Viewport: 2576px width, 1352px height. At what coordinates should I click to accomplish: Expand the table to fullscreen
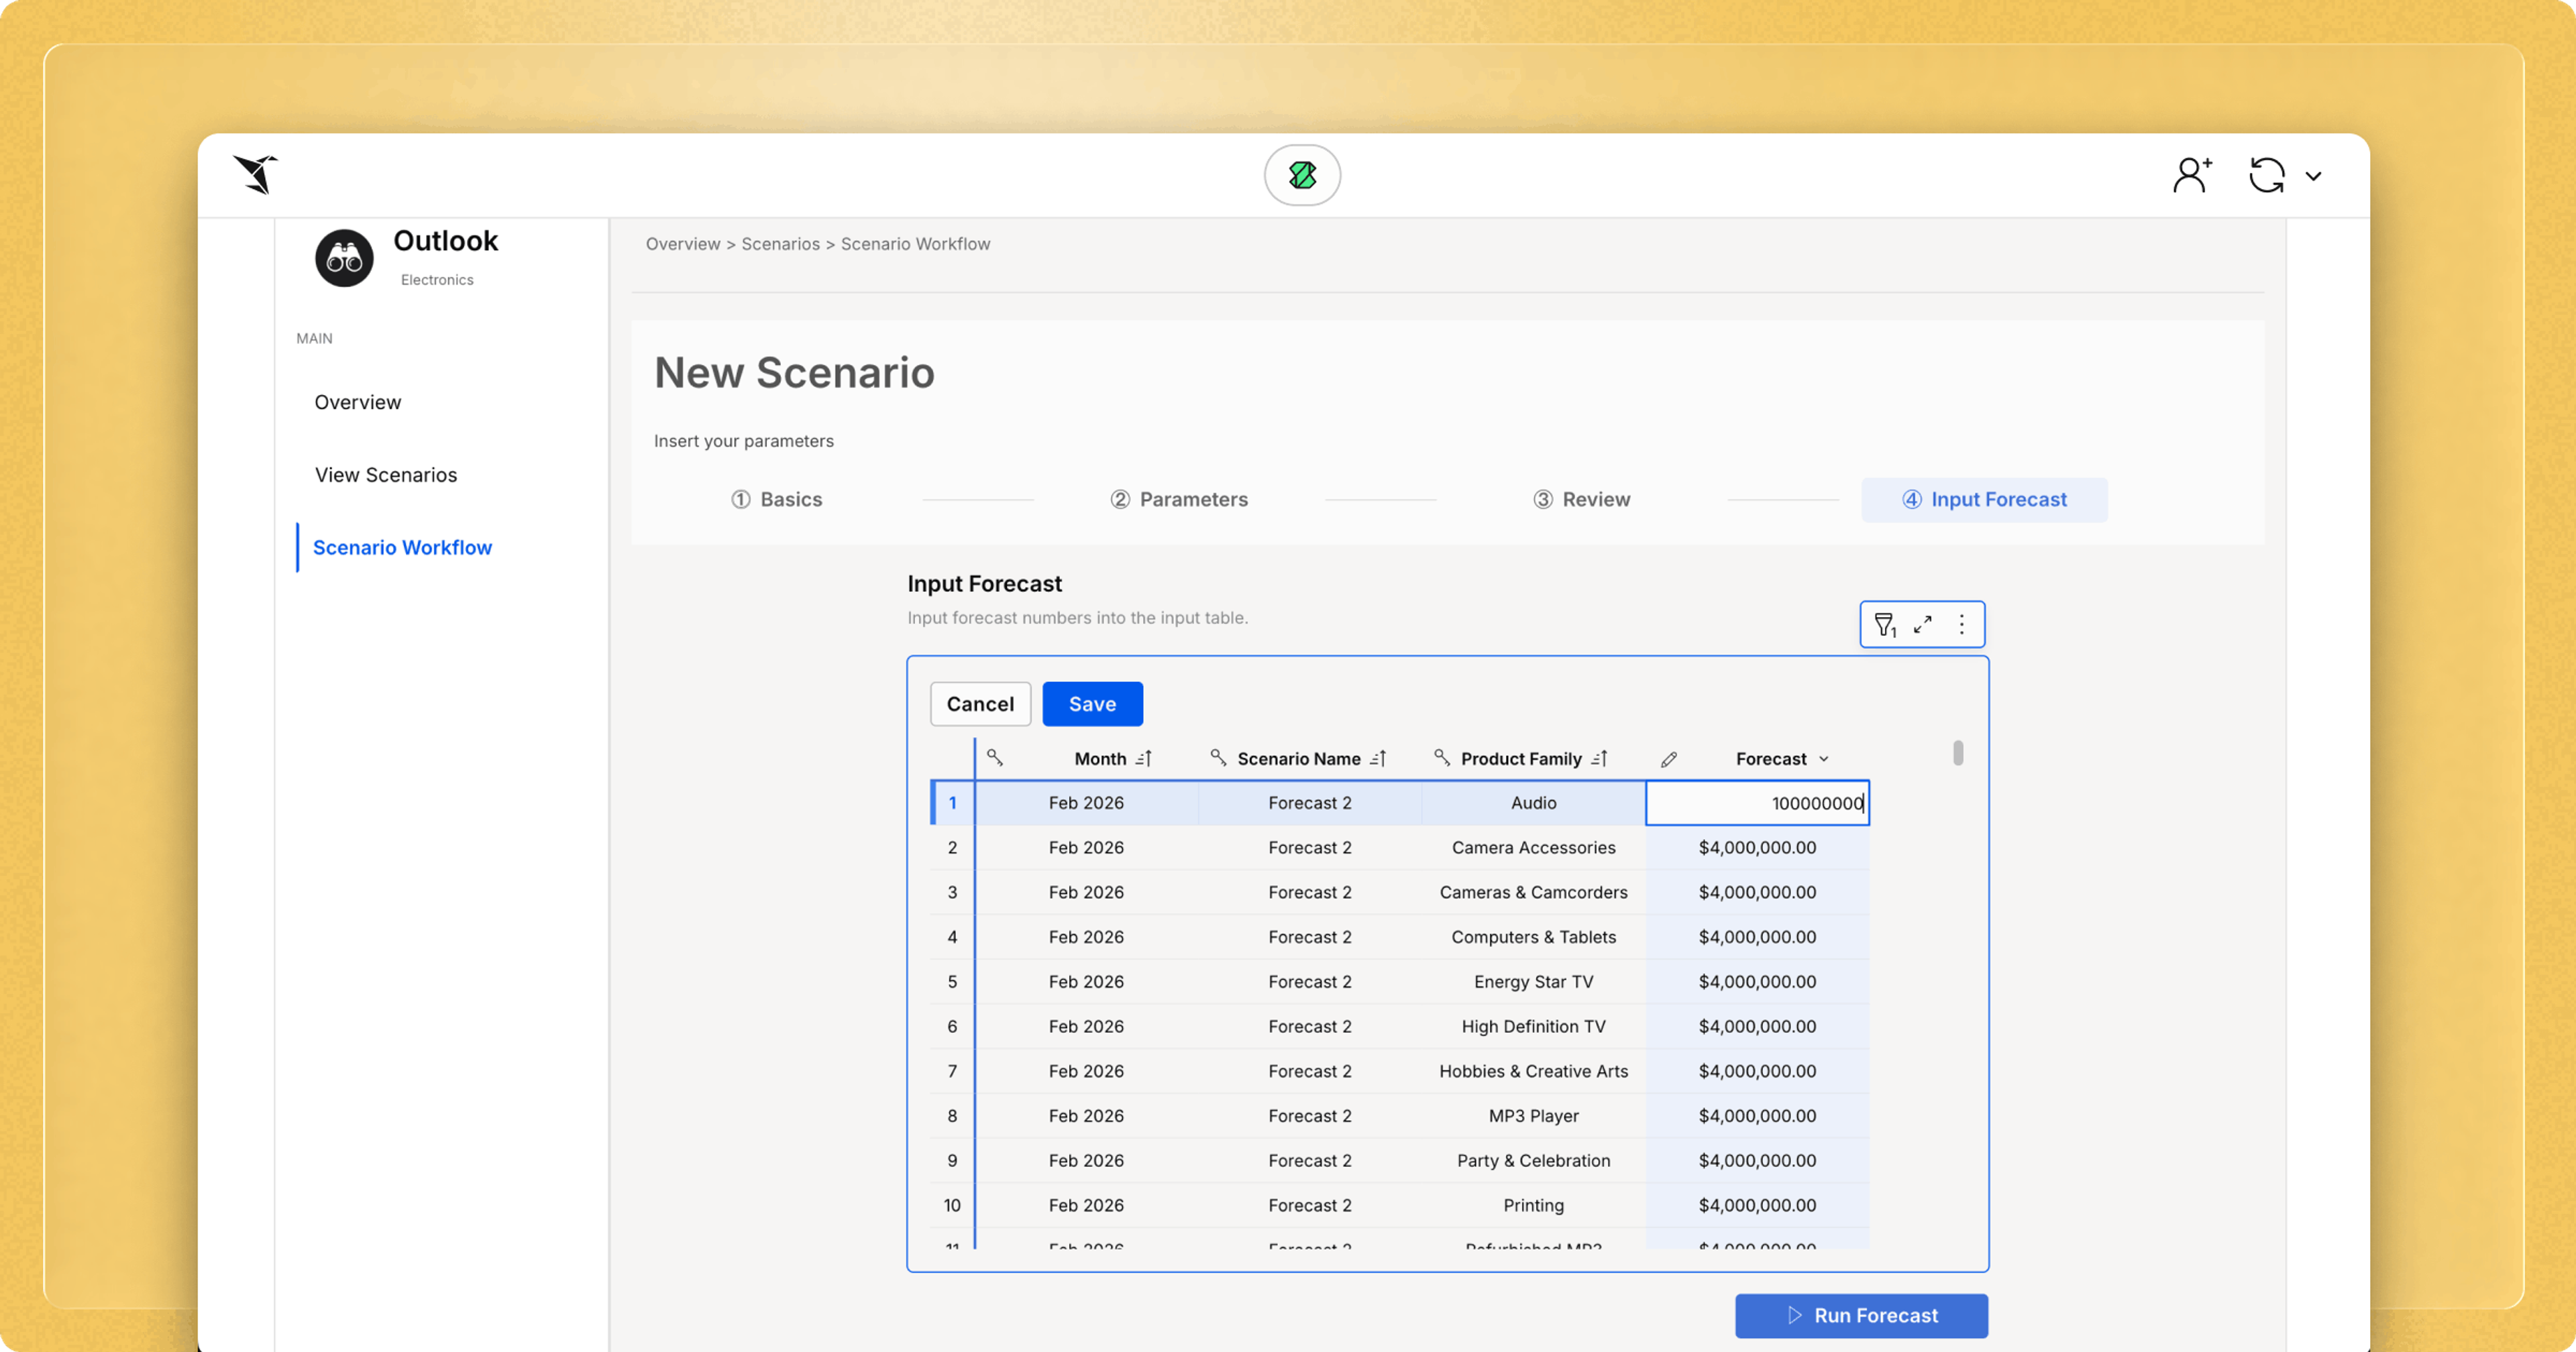1922,625
